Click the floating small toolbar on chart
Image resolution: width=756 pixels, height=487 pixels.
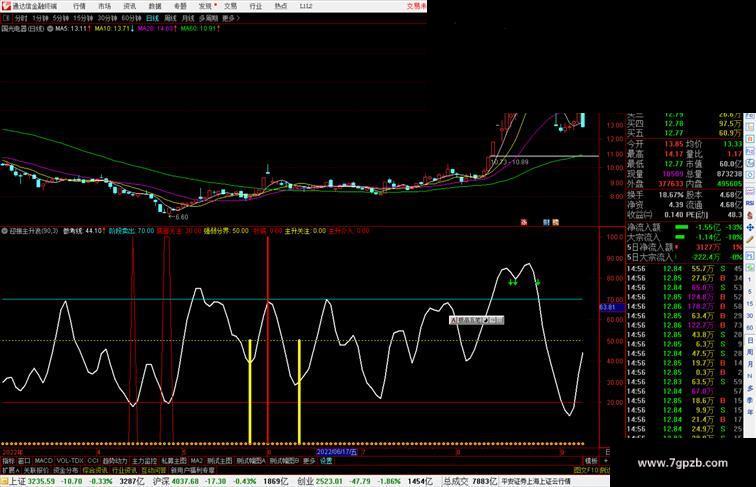point(476,320)
